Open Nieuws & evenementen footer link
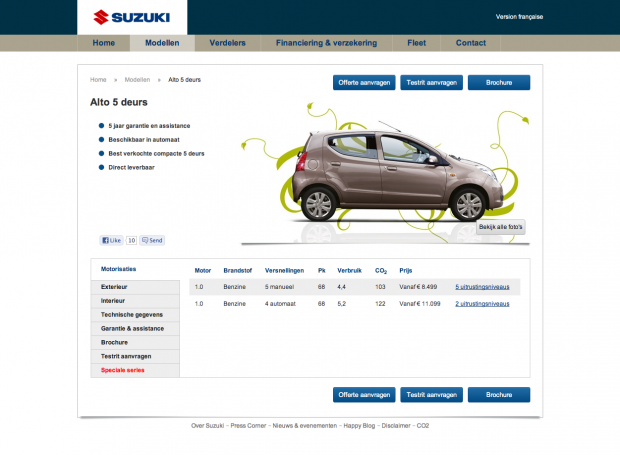 point(305,426)
